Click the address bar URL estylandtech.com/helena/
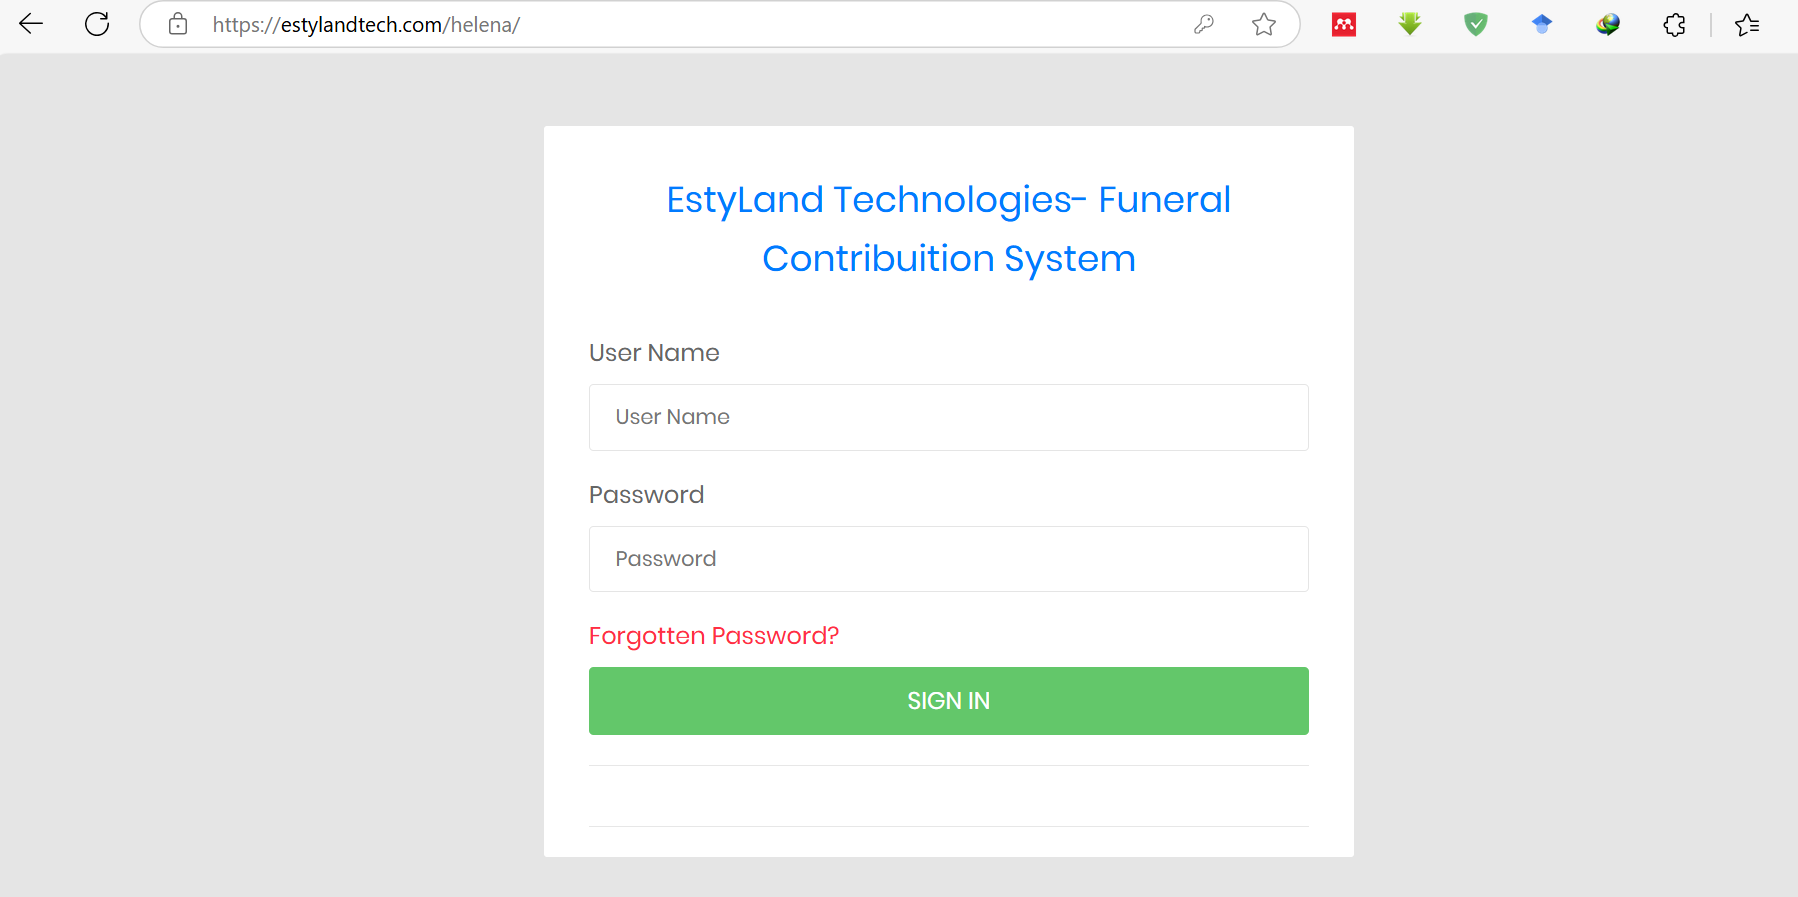This screenshot has width=1798, height=897. pyautogui.click(x=366, y=25)
